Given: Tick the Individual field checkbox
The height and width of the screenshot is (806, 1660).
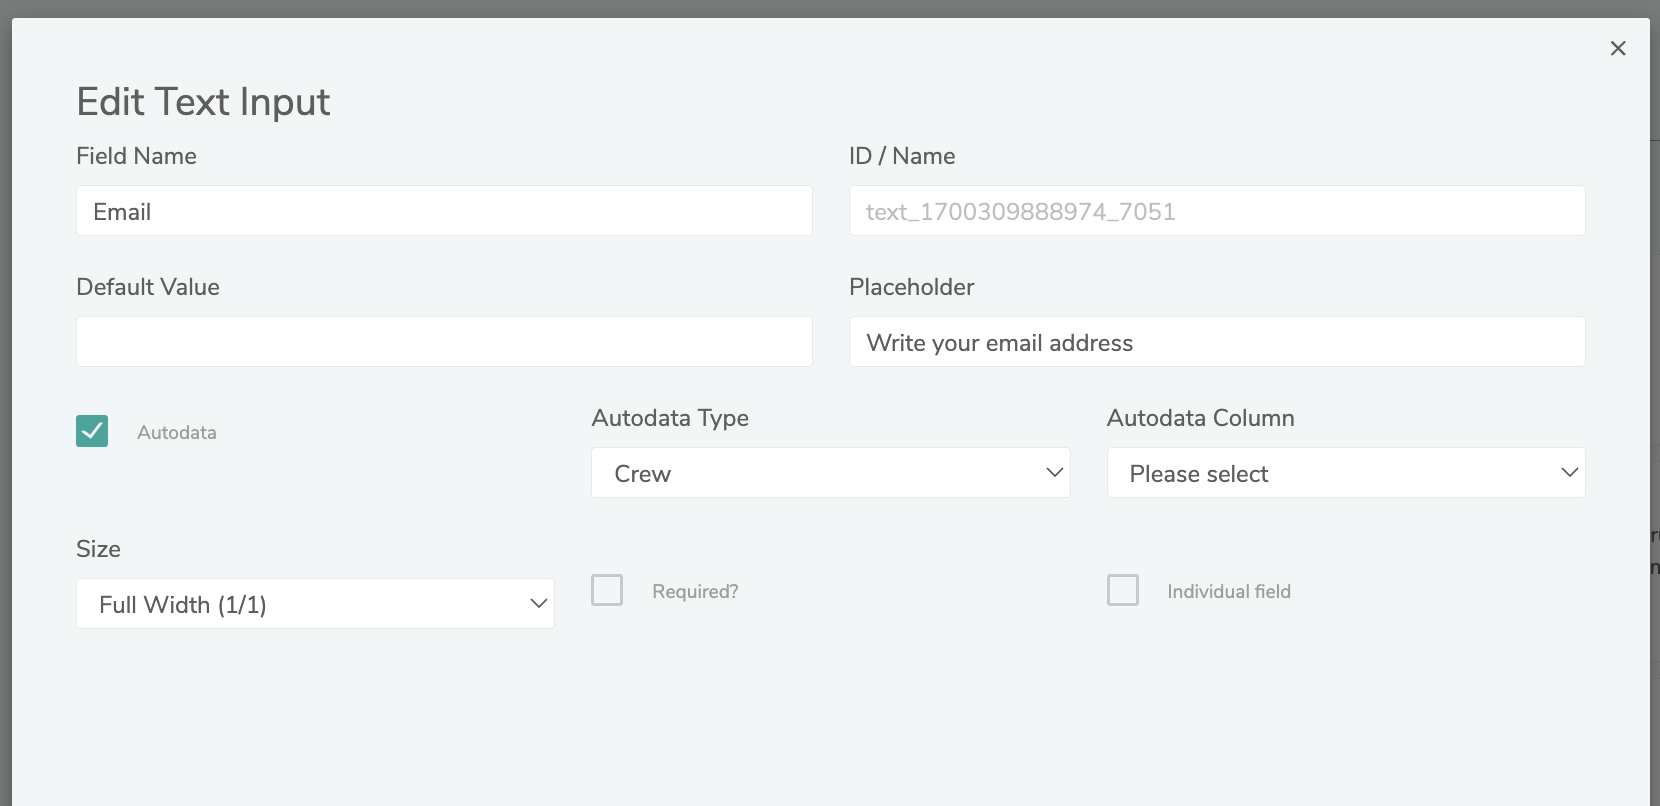Looking at the screenshot, I should pyautogui.click(x=1123, y=590).
